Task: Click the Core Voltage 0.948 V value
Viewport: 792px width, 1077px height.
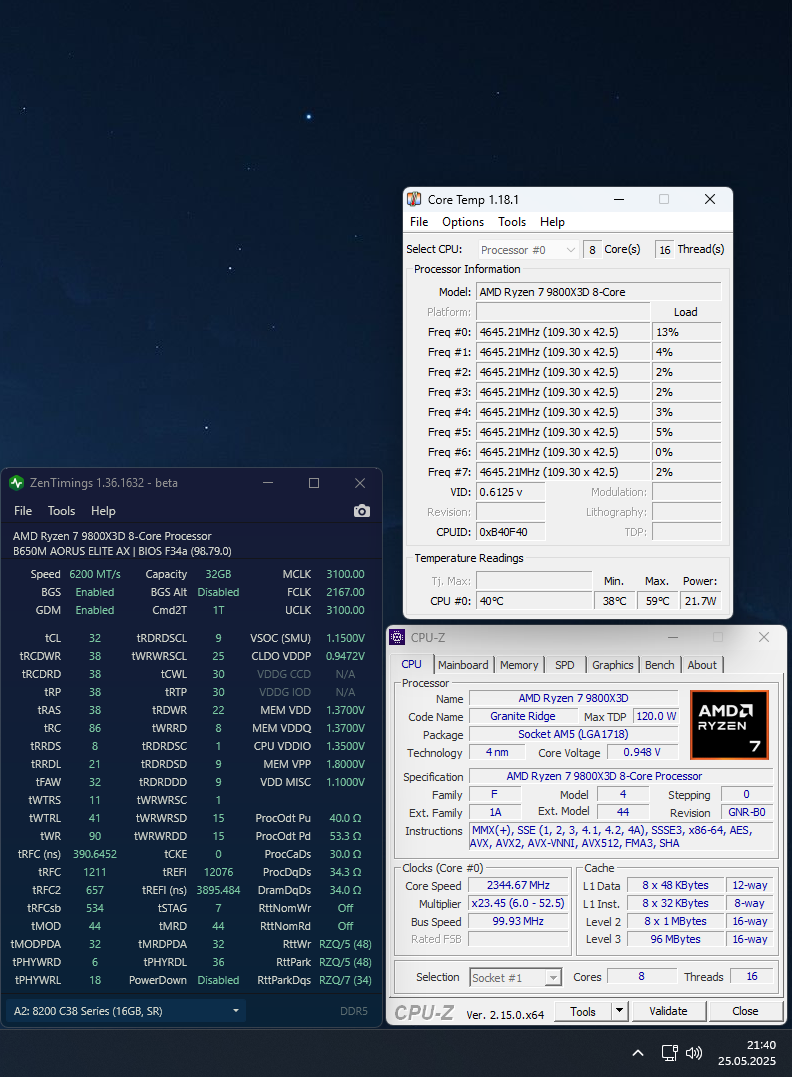Action: coord(642,752)
